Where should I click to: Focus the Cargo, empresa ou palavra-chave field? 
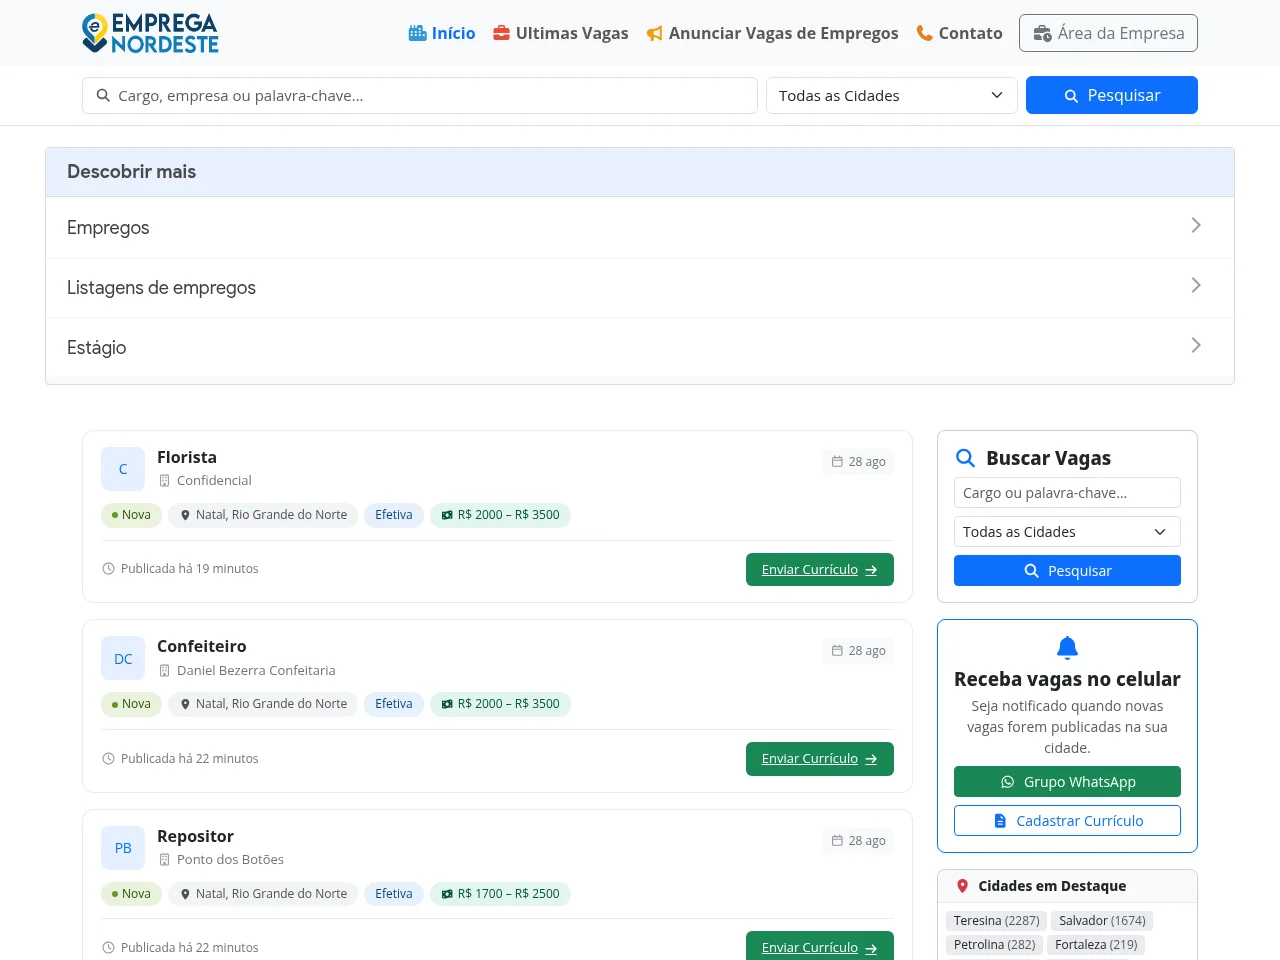pyautogui.click(x=420, y=95)
